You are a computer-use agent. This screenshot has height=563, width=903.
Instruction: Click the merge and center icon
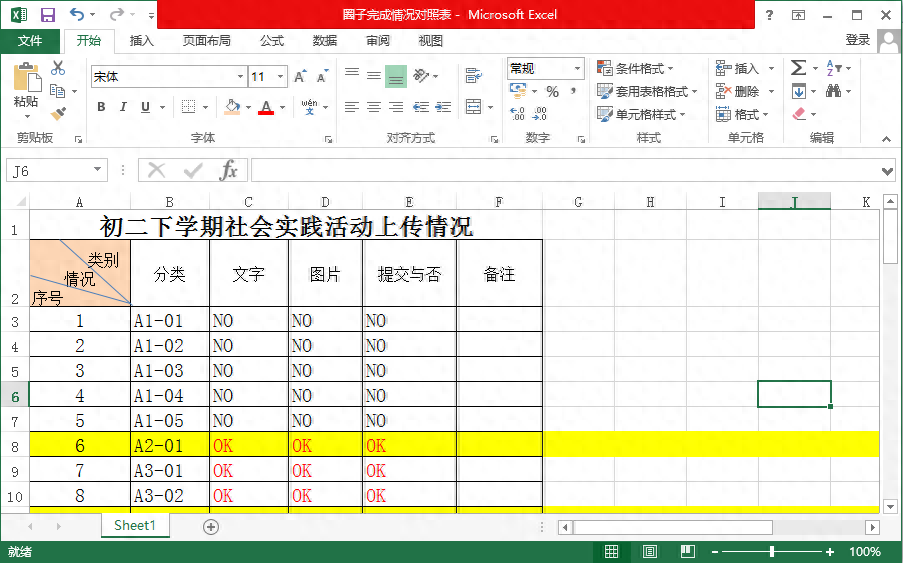point(473,106)
